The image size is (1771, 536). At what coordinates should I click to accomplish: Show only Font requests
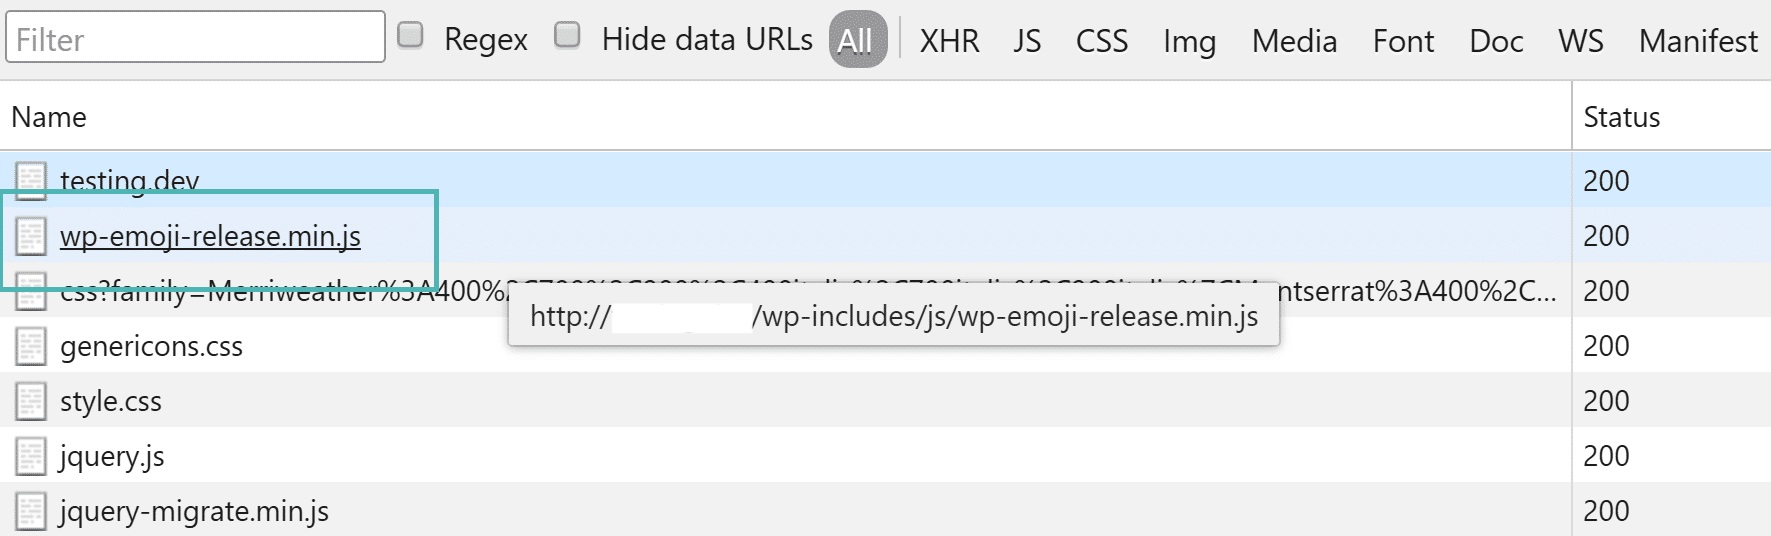tap(1403, 41)
